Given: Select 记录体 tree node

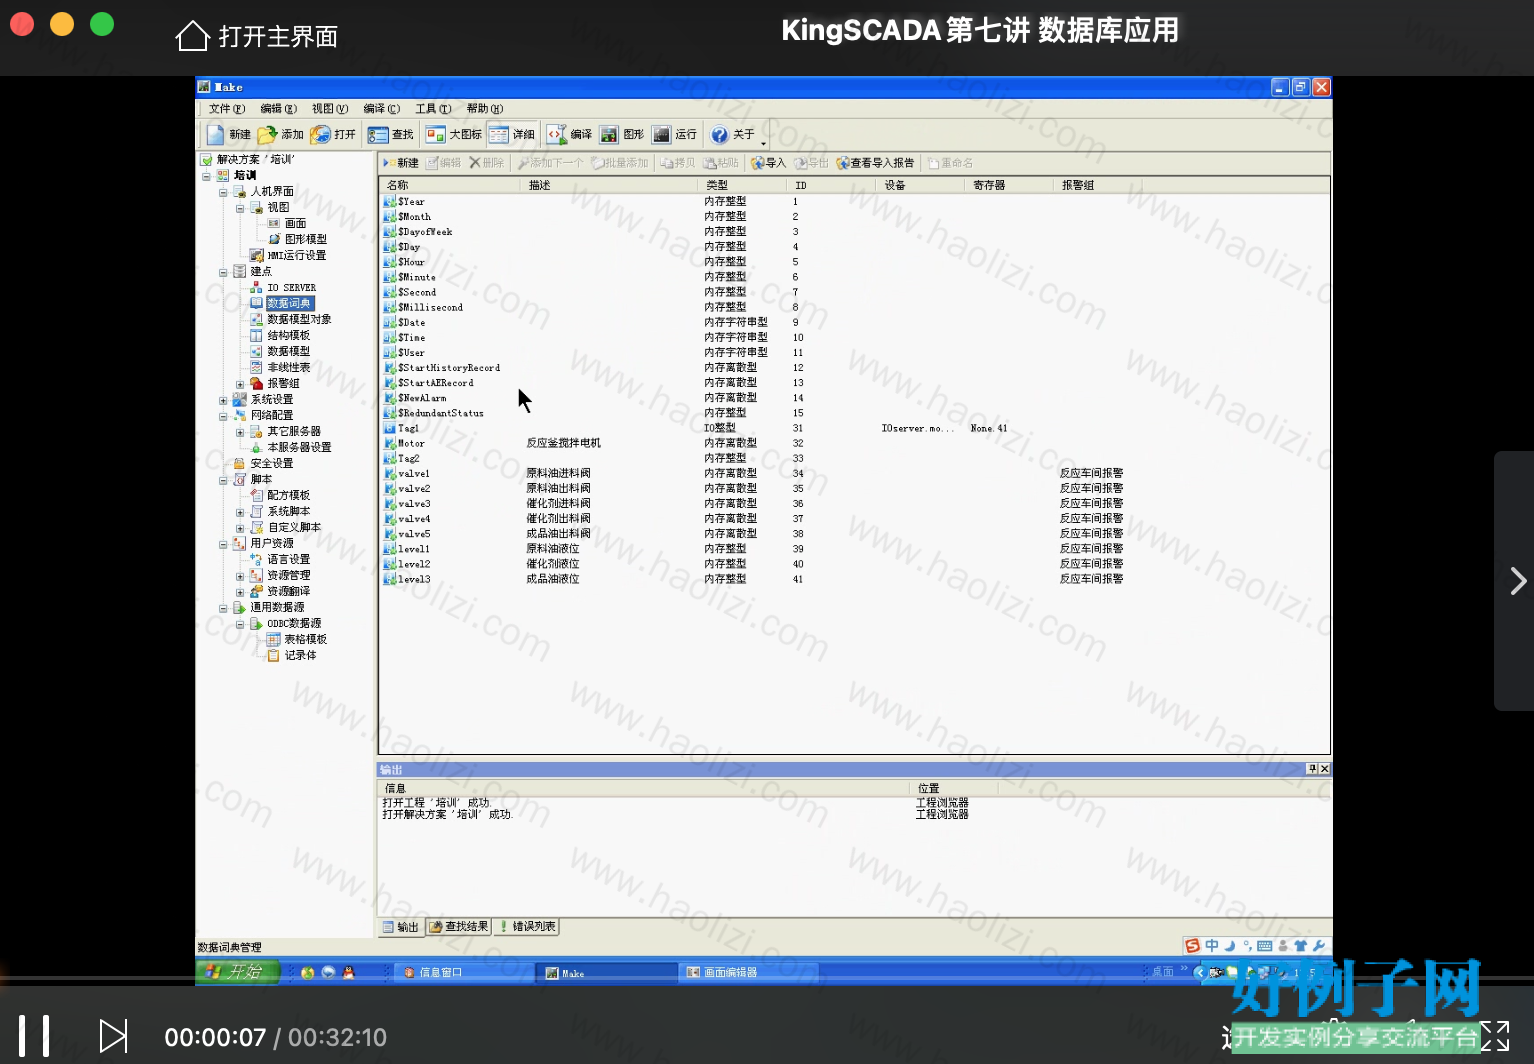Looking at the screenshot, I should pos(300,655).
